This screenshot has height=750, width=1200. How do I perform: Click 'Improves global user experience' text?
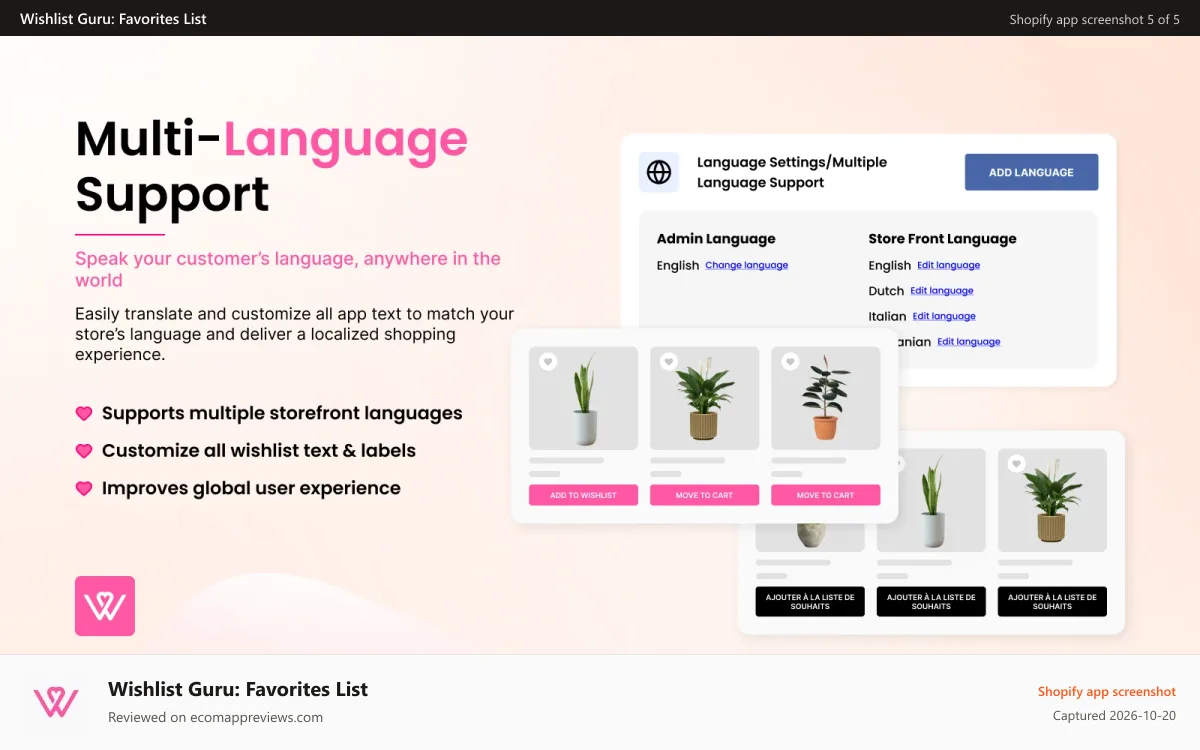(251, 488)
